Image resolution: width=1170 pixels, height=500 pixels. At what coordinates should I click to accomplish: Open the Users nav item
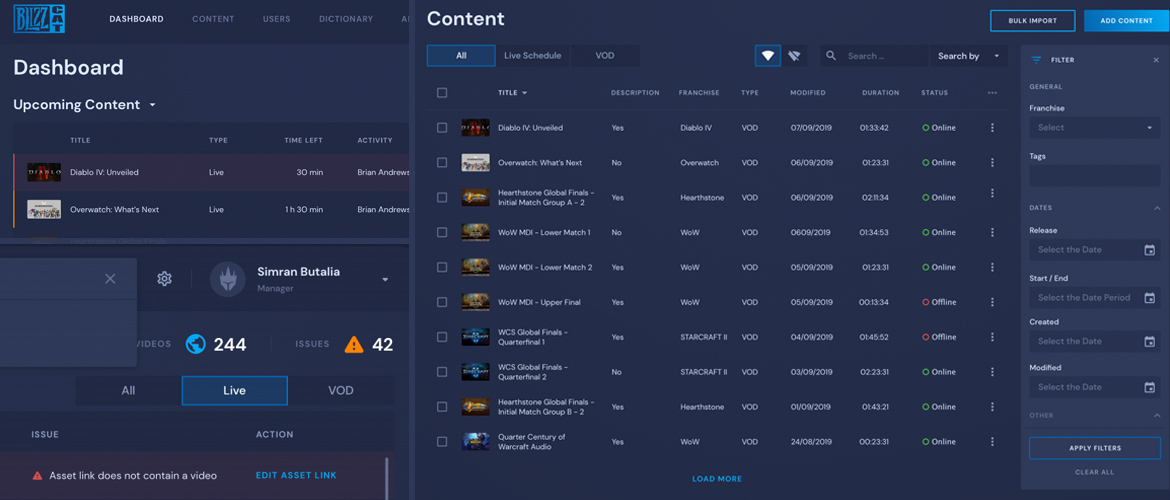pos(276,19)
